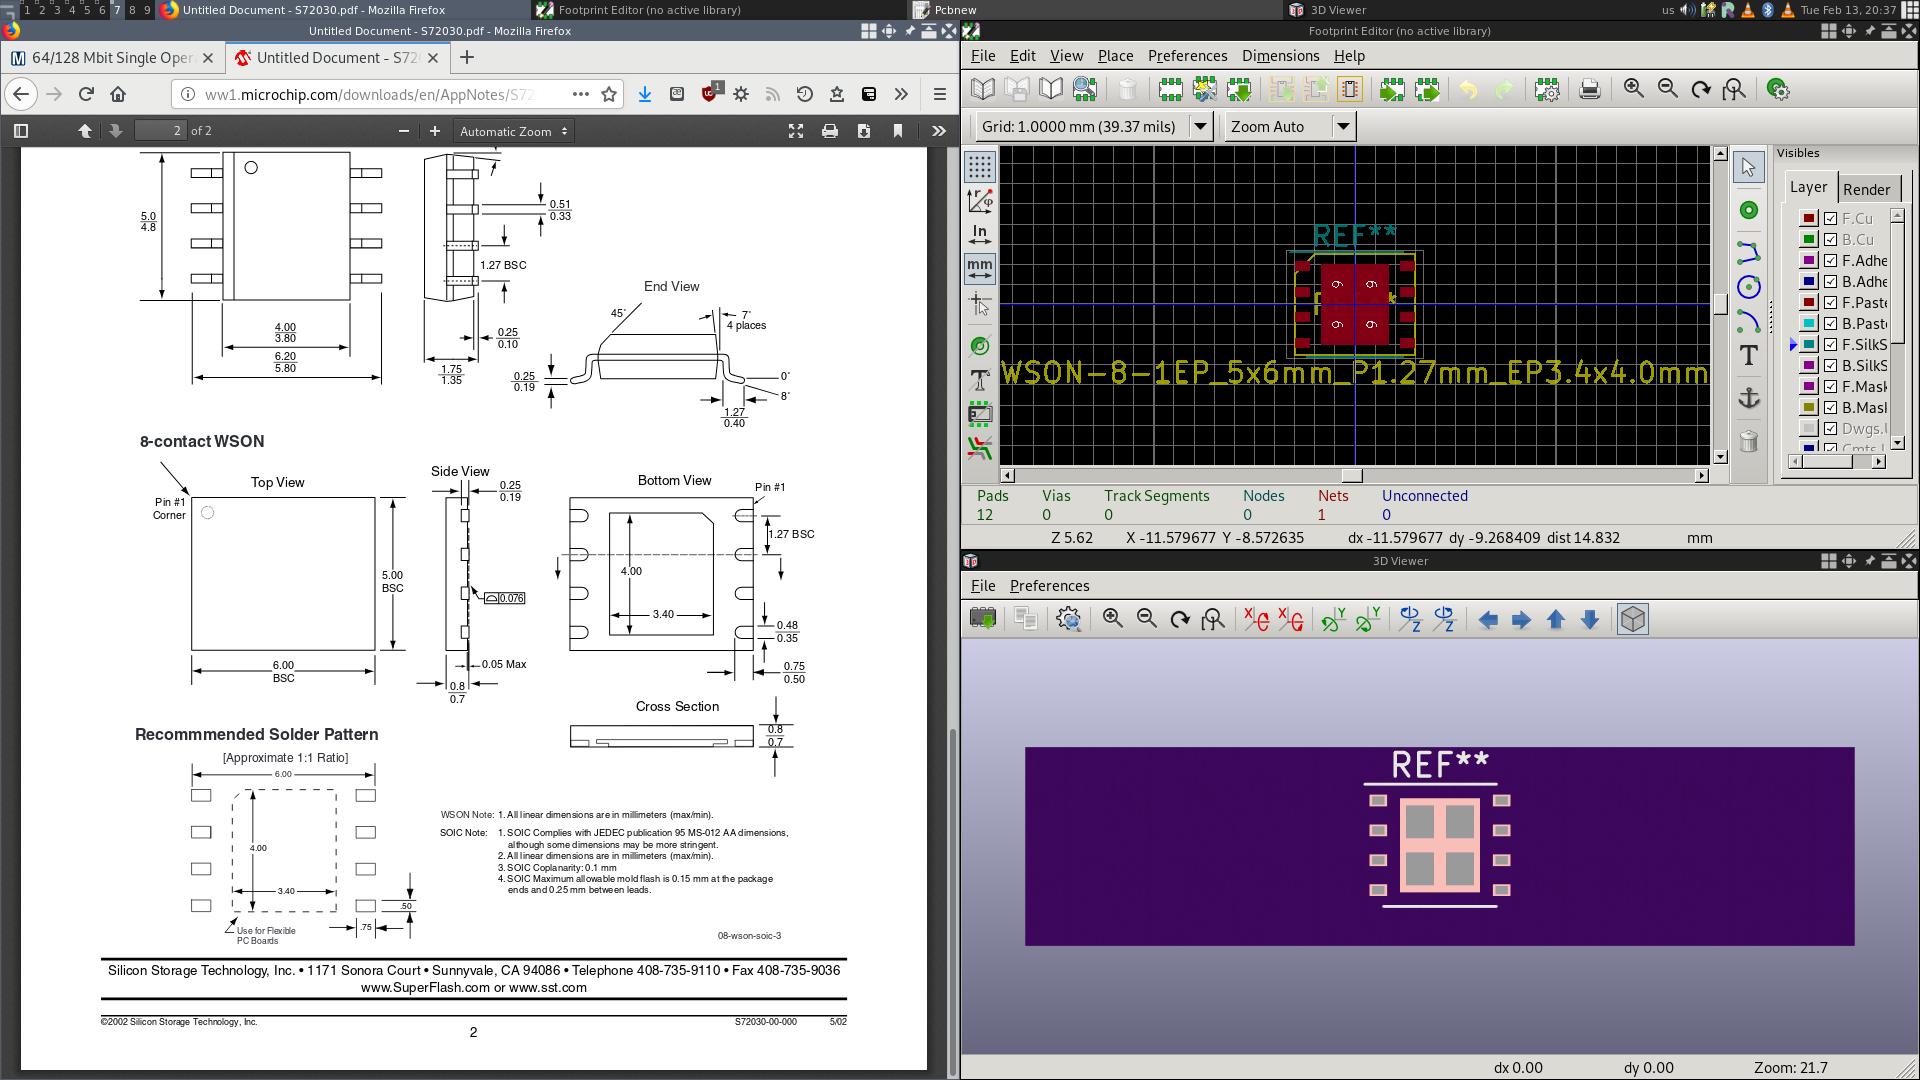Open the Dimensions menu
The image size is (1920, 1080).
pos(1280,56)
